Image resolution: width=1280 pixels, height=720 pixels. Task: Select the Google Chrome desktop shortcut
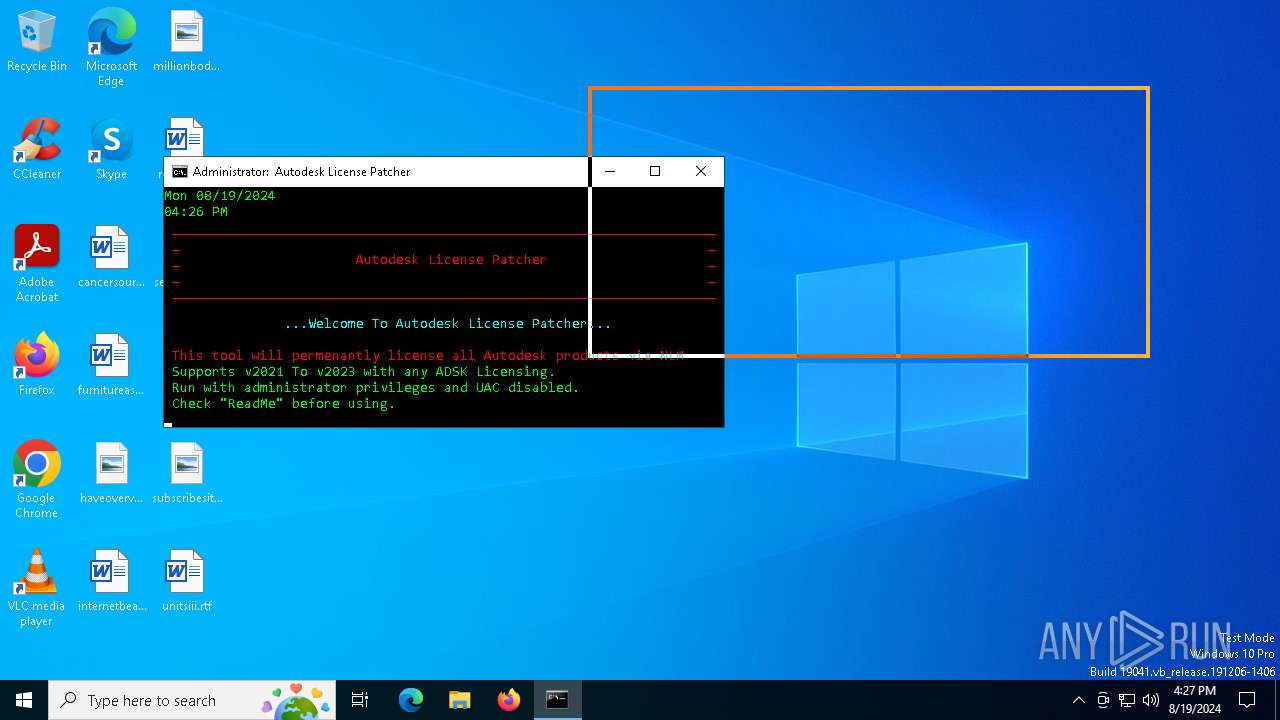pos(37,479)
